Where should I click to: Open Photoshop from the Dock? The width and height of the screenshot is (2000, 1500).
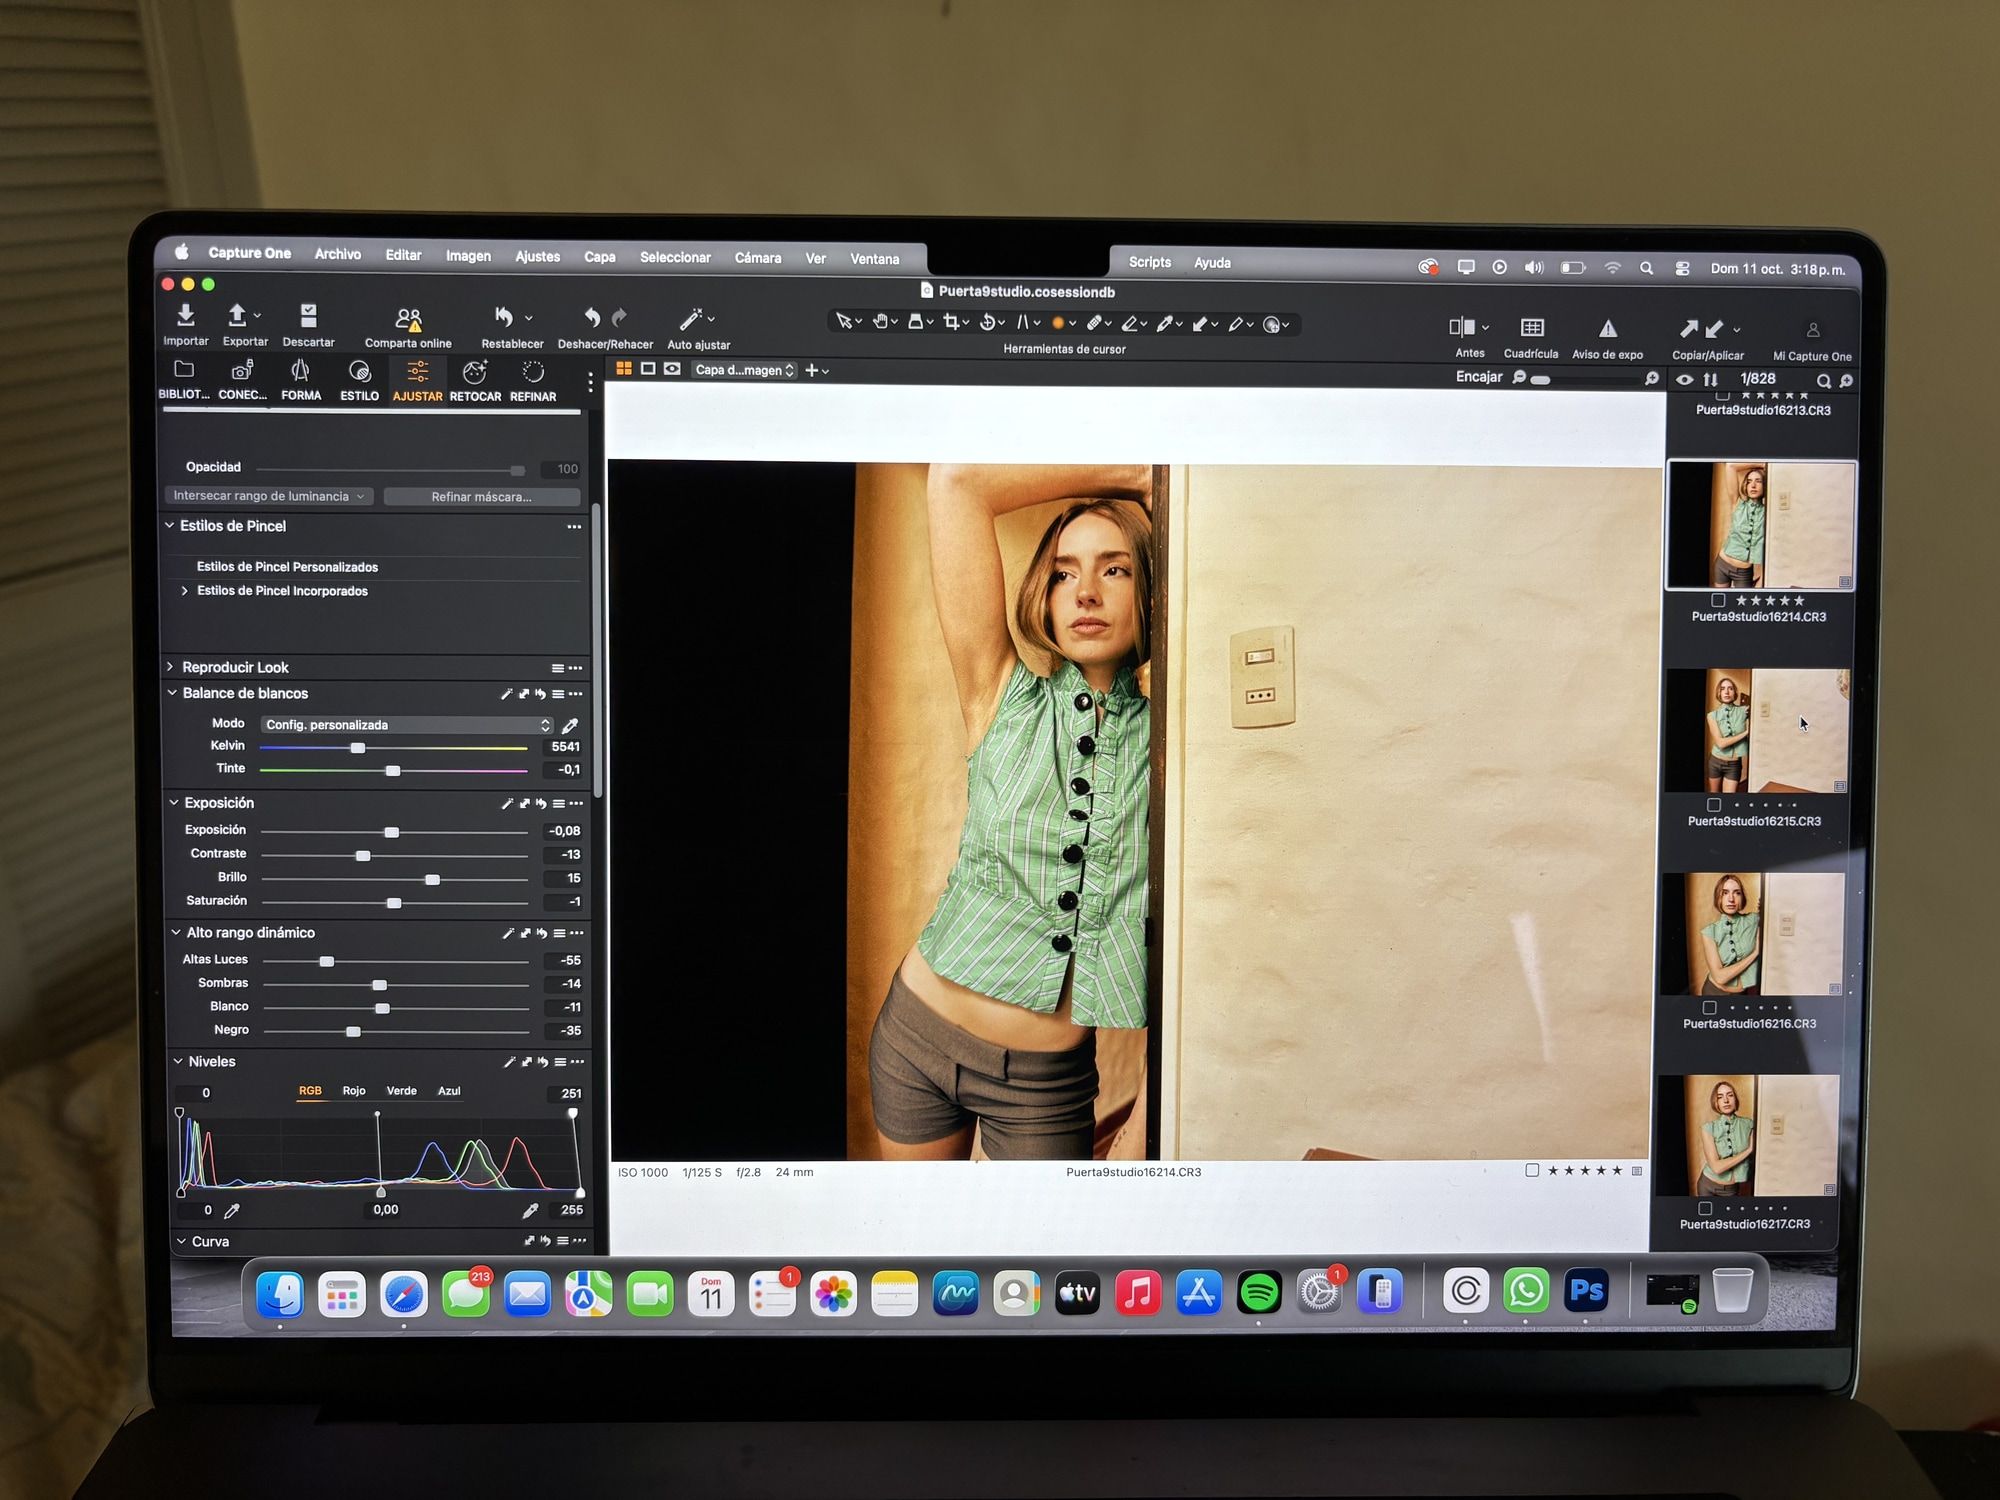click(x=1587, y=1291)
